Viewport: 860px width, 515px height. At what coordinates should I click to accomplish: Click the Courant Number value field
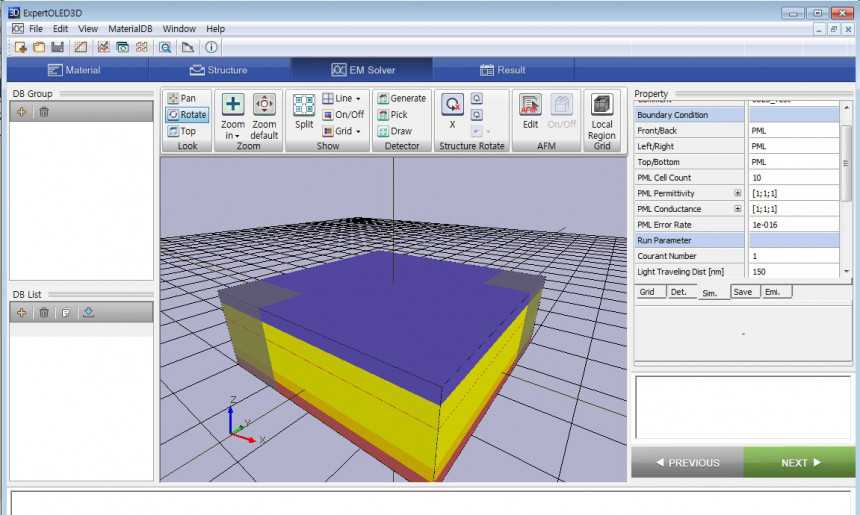point(794,256)
